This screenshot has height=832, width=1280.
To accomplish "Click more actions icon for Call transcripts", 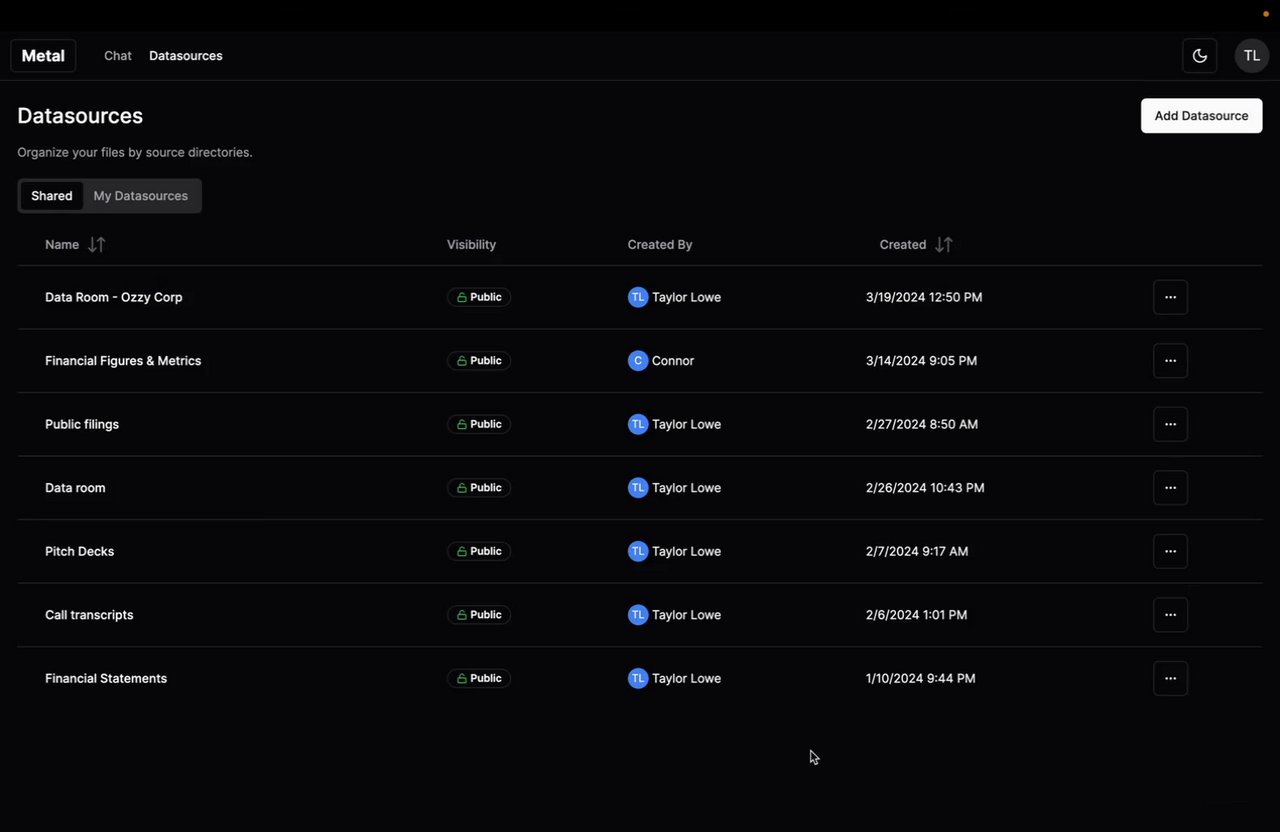I will pyautogui.click(x=1170, y=615).
